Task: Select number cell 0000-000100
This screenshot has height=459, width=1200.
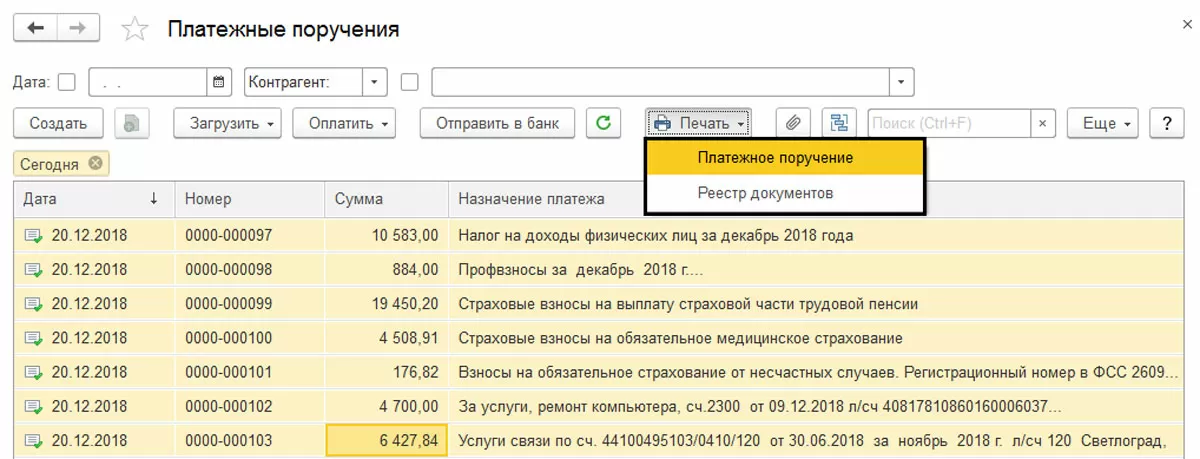Action: point(249,338)
